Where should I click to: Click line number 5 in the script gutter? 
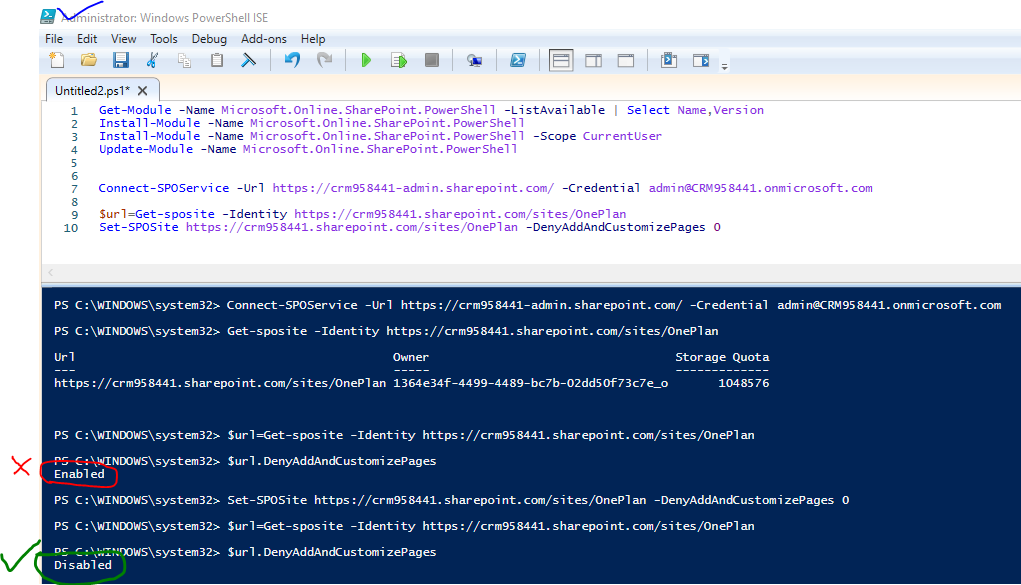(x=74, y=163)
